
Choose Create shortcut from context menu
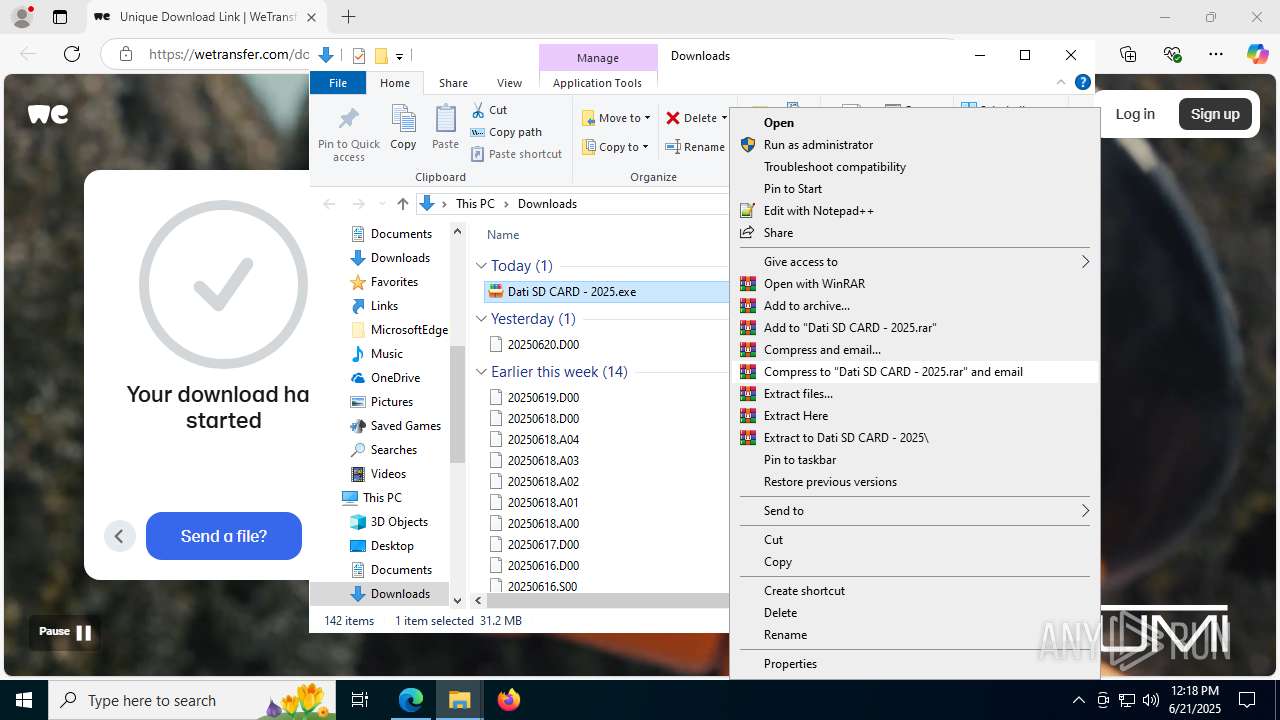coord(914,591)
